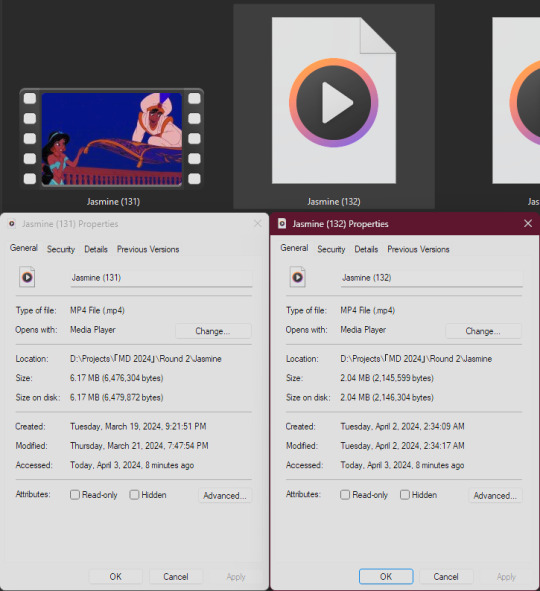
Task: Click size on disk value 2.04 MB (2,146,304 bytes)
Action: (387, 397)
